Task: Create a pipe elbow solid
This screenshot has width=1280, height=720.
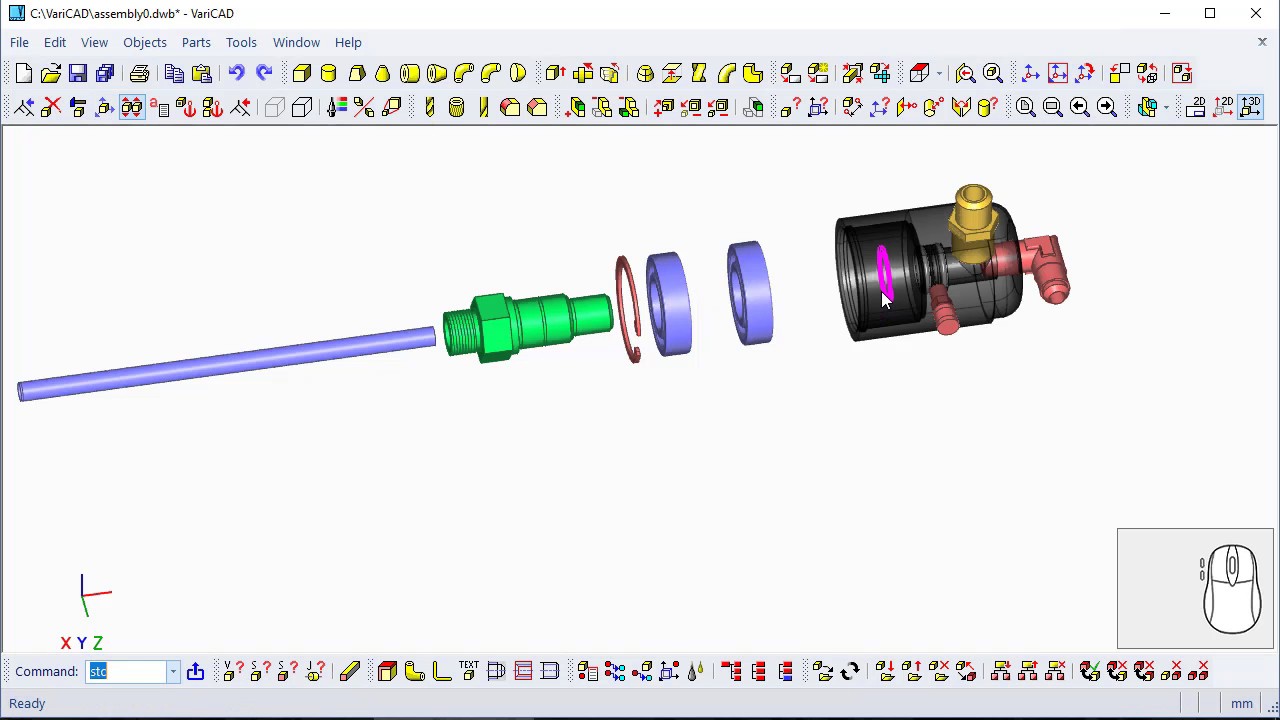Action: [x=463, y=73]
